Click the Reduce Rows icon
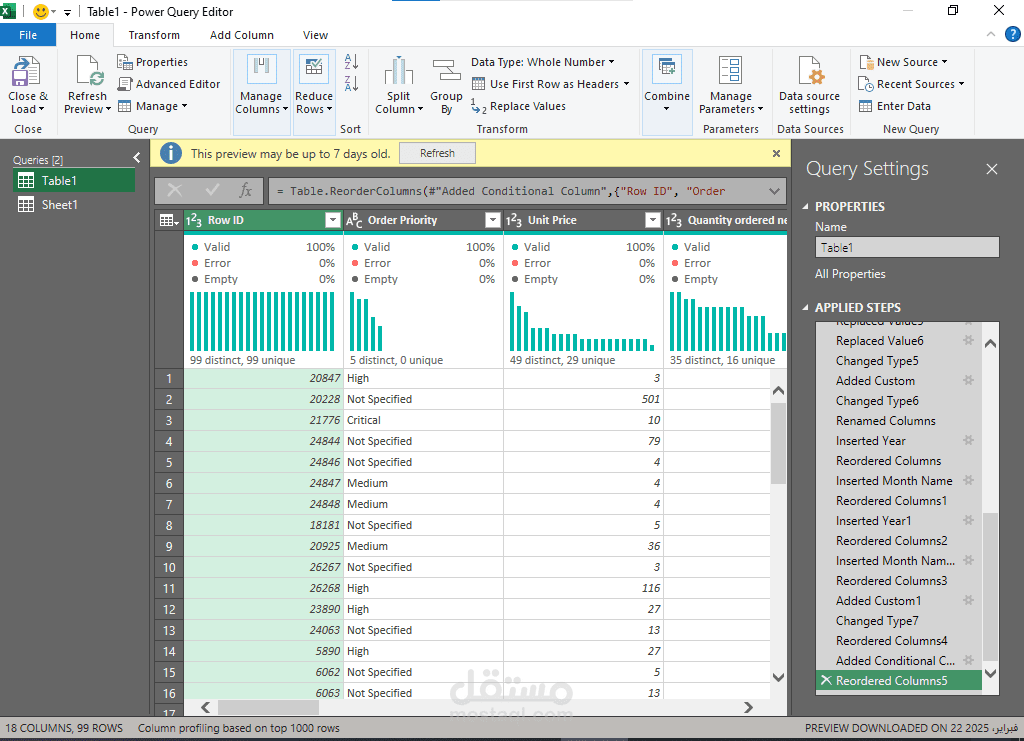 click(x=314, y=69)
